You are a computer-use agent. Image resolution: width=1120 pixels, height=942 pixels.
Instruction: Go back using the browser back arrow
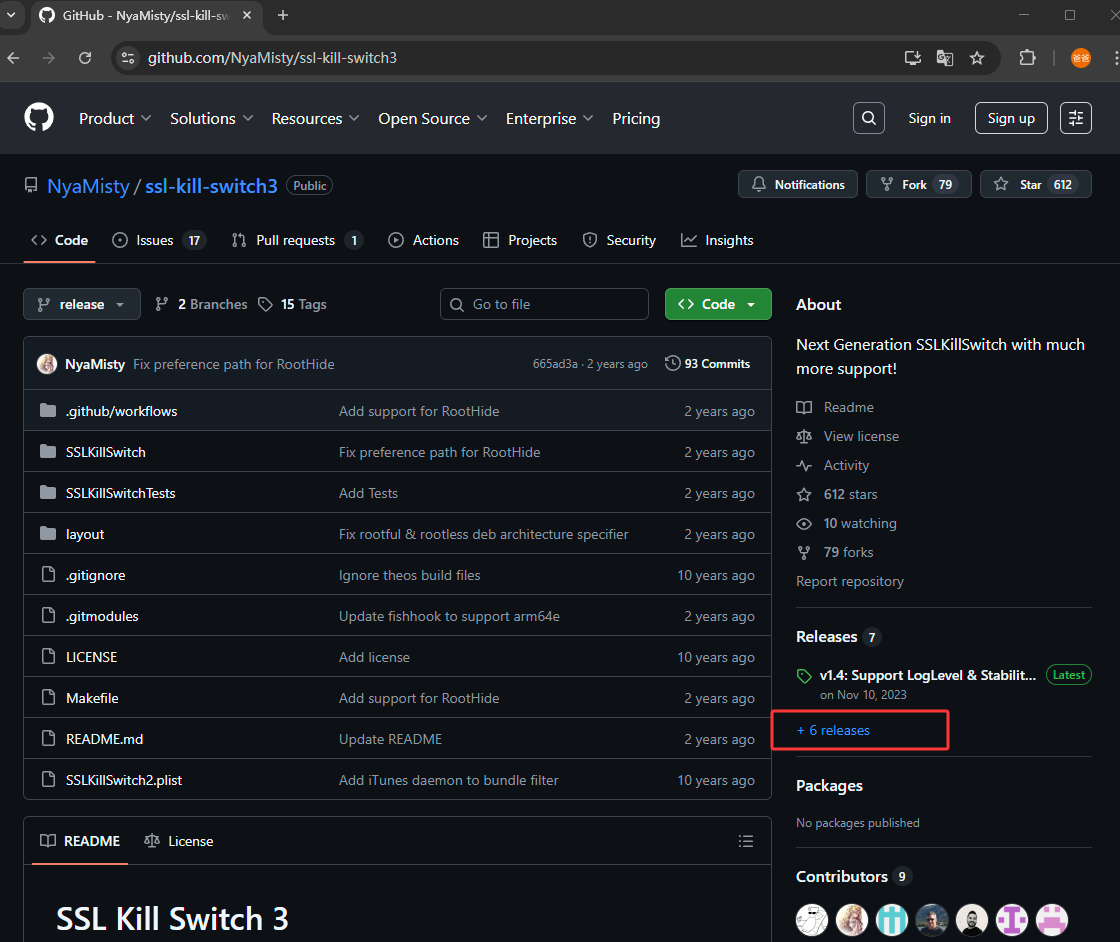[x=14, y=58]
